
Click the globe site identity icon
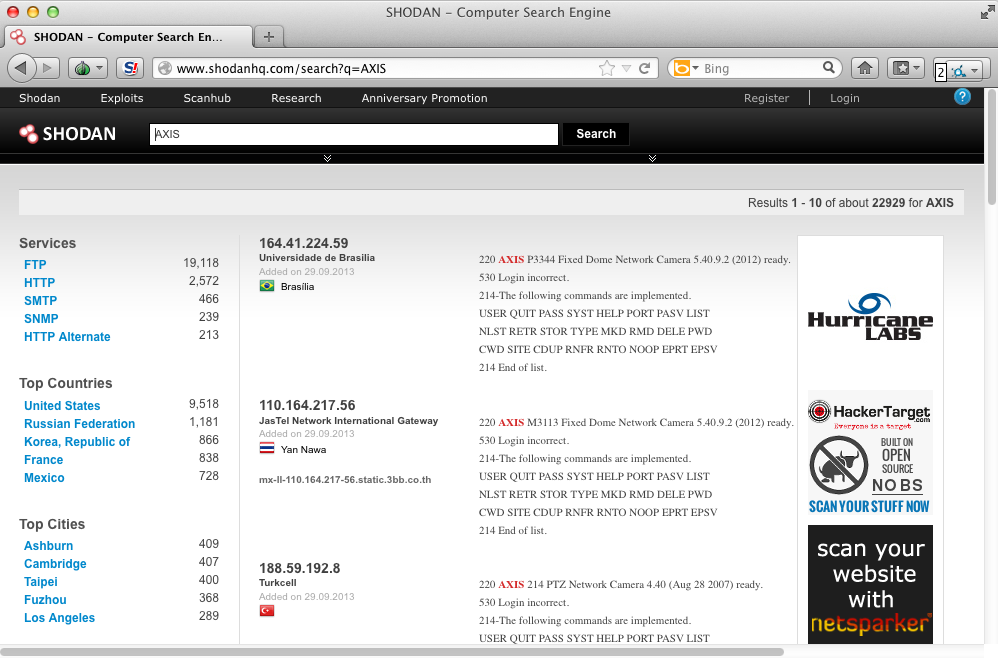(x=165, y=68)
